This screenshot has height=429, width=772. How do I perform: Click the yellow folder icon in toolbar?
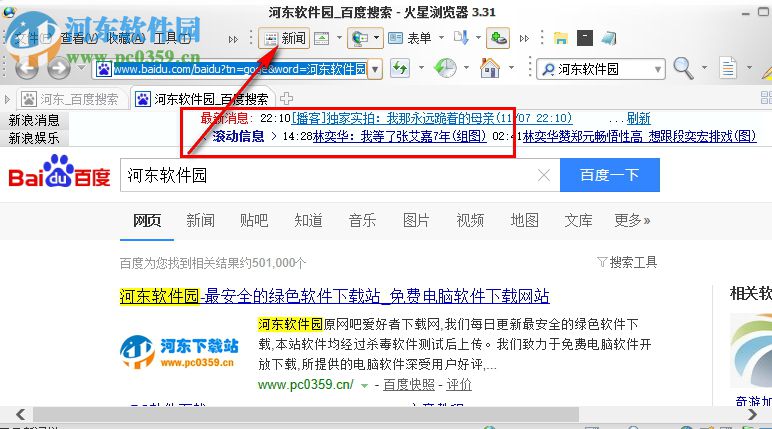coord(561,38)
